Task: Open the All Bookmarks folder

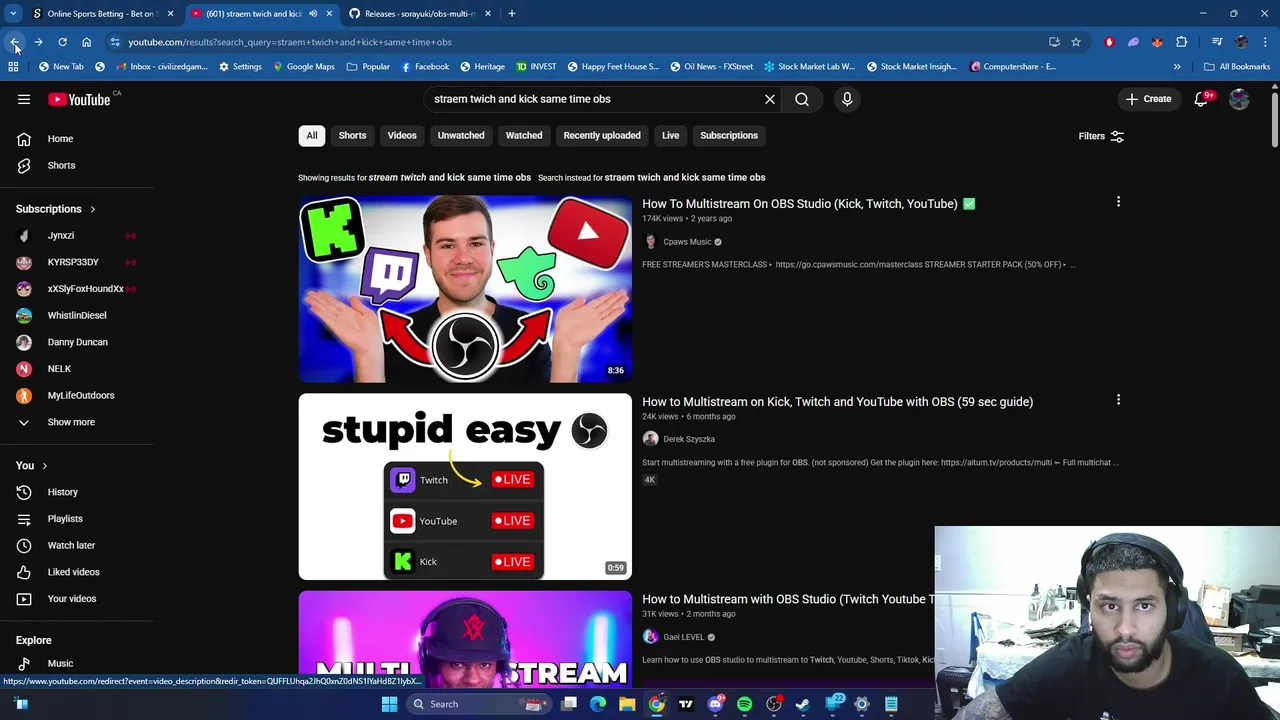Action: pos(1237,67)
